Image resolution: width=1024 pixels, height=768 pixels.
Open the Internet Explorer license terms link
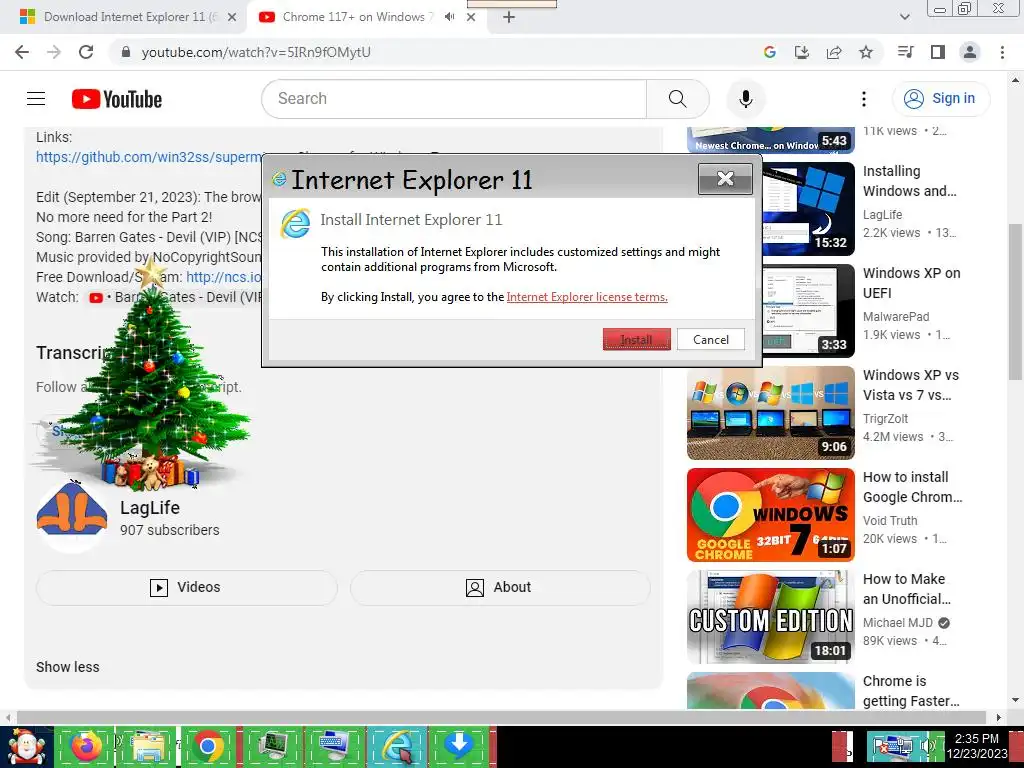[x=586, y=297]
